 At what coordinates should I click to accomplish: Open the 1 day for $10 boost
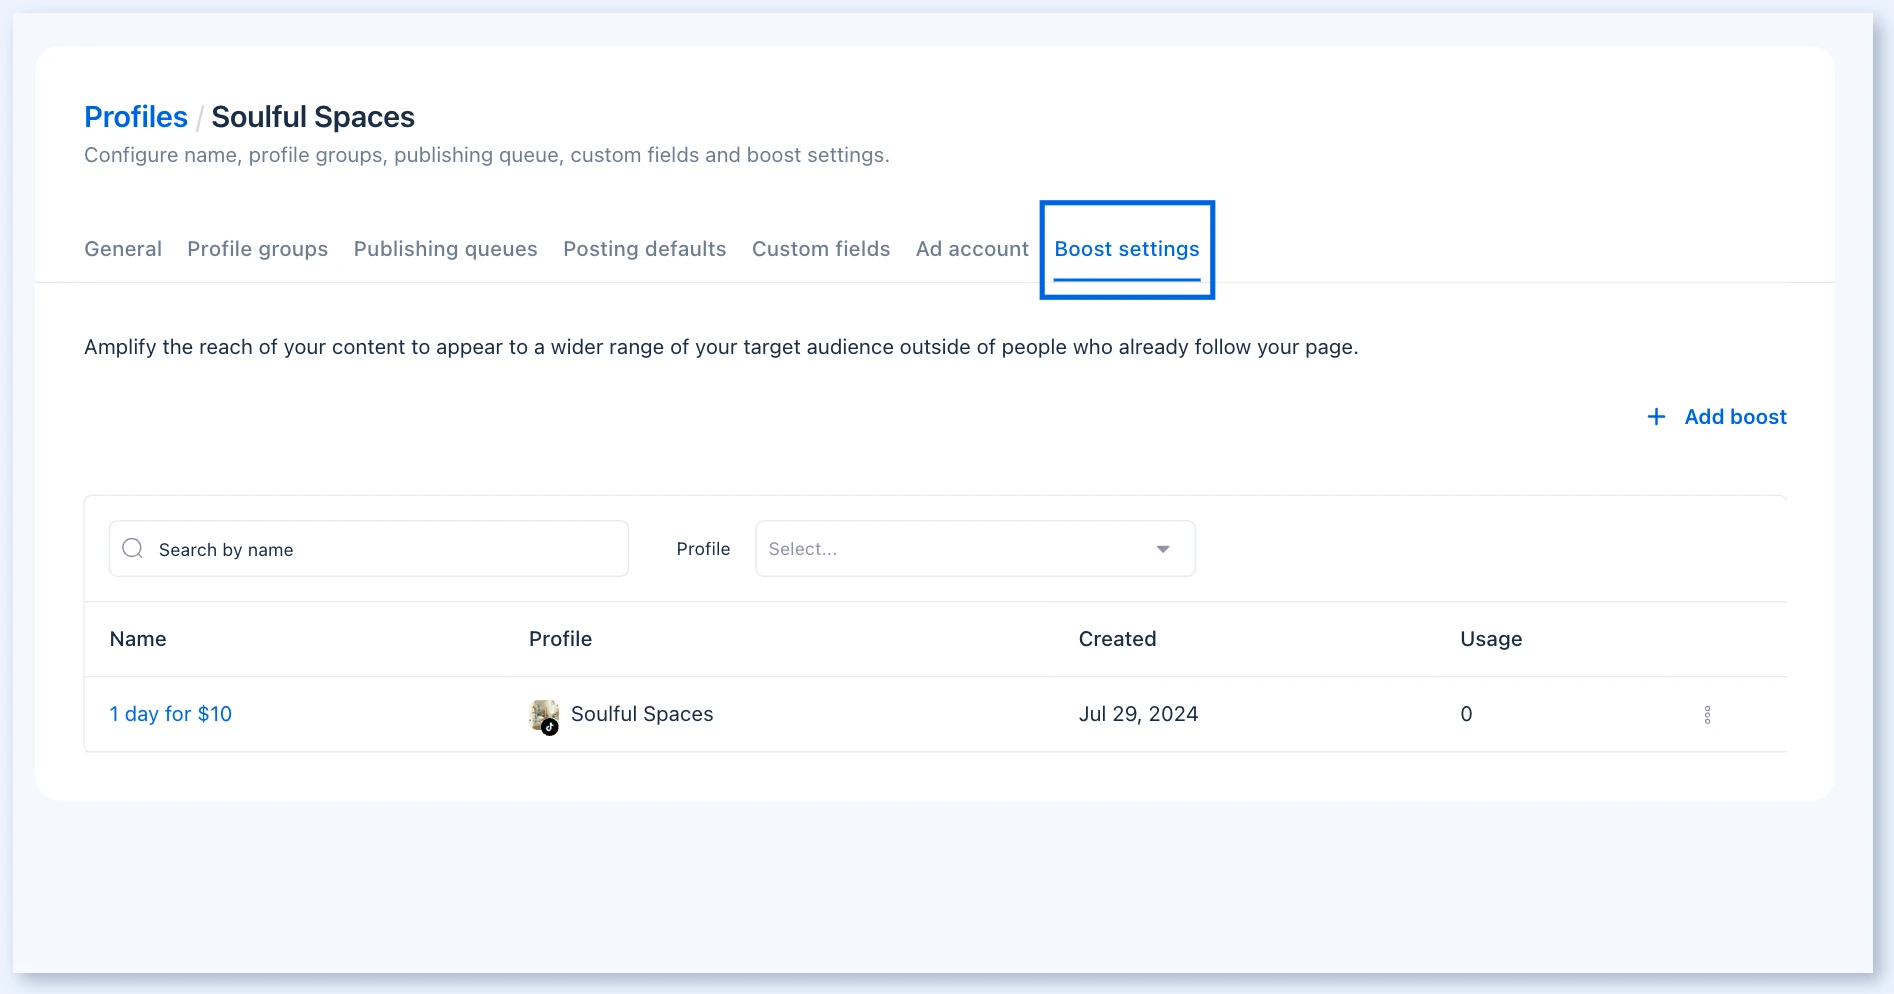tap(171, 714)
